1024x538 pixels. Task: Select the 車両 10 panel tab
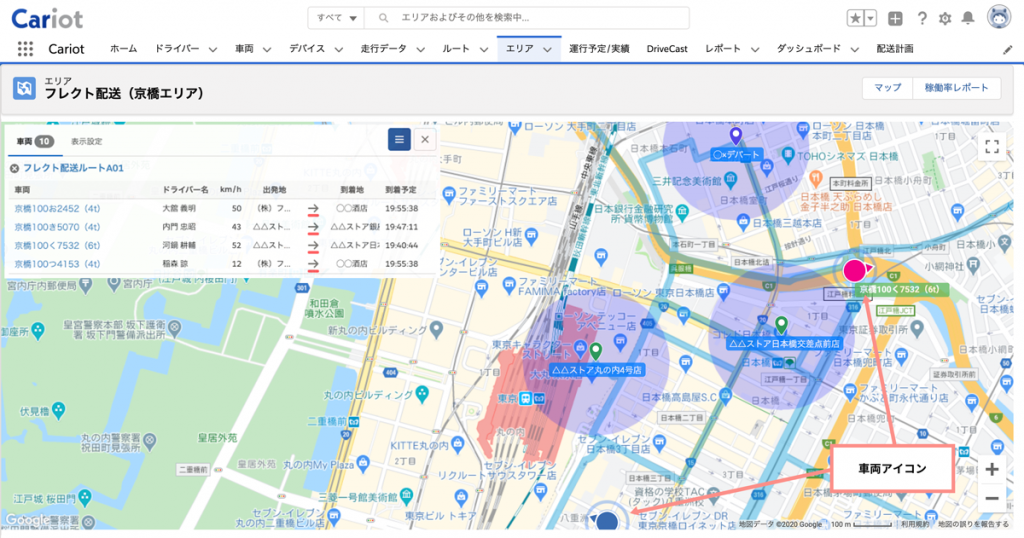click(x=35, y=142)
